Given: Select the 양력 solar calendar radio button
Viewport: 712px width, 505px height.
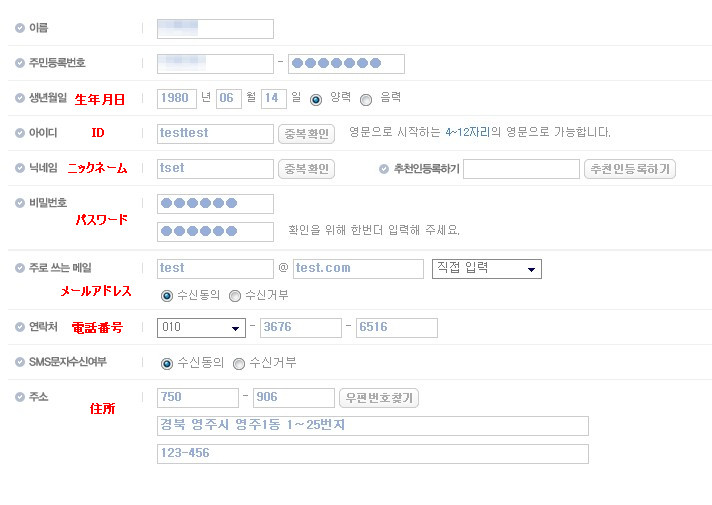Looking at the screenshot, I should point(316,99).
